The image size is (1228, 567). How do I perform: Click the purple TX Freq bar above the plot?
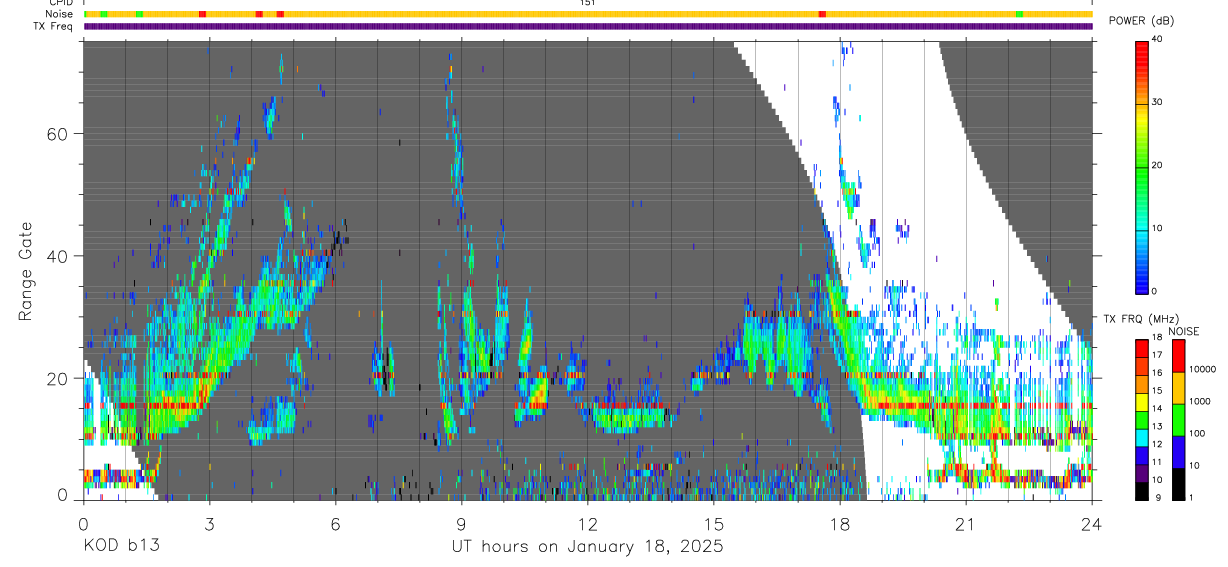[588, 26]
